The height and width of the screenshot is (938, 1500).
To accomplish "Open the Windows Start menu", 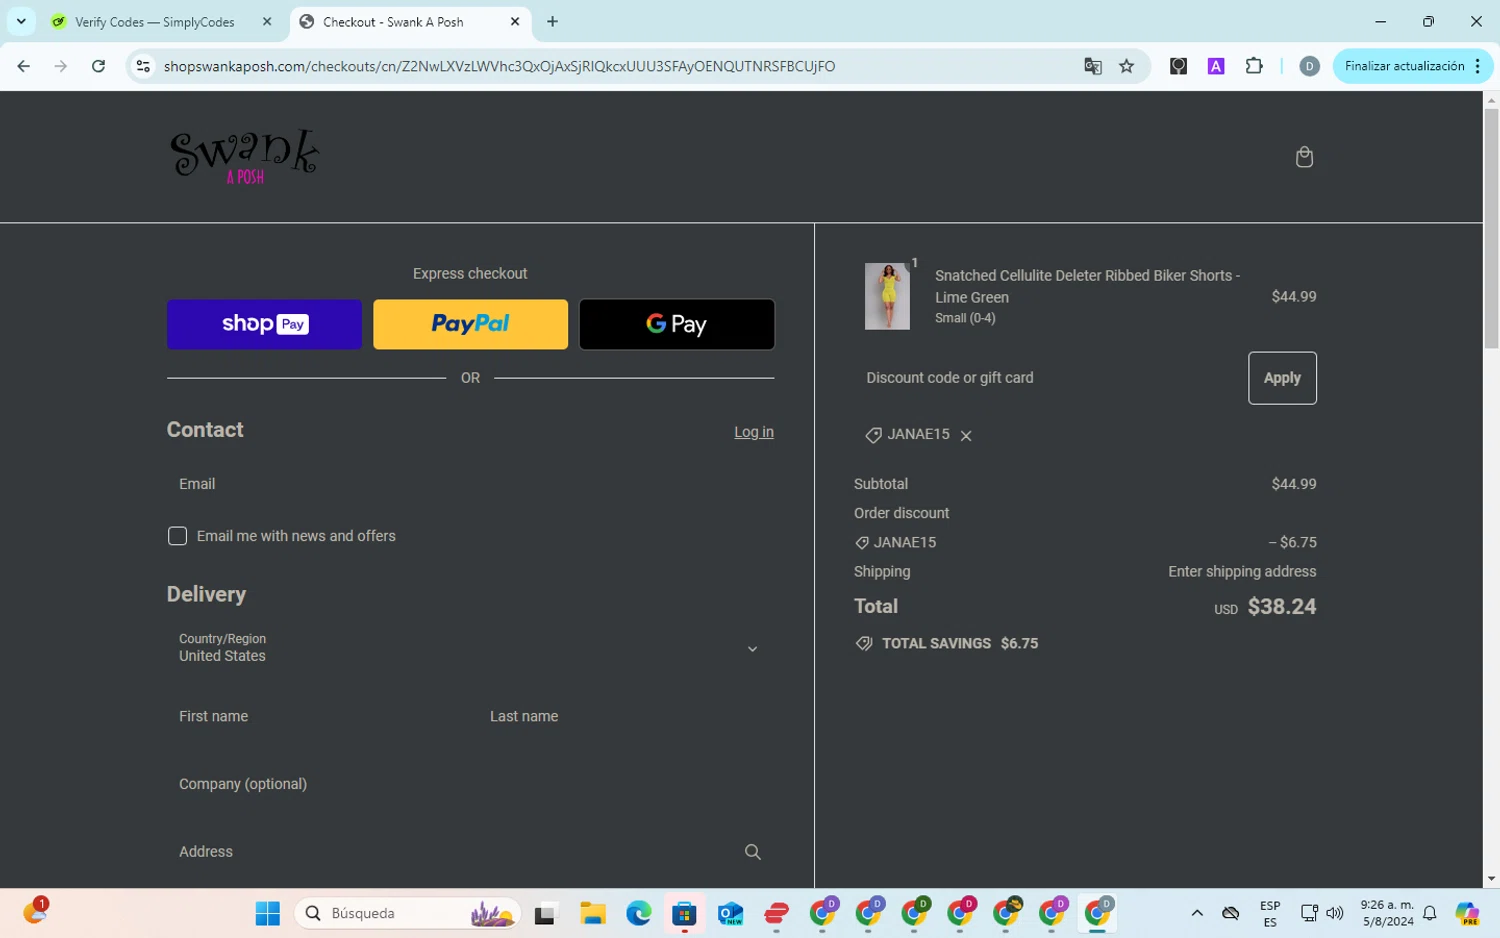I will coord(268,913).
